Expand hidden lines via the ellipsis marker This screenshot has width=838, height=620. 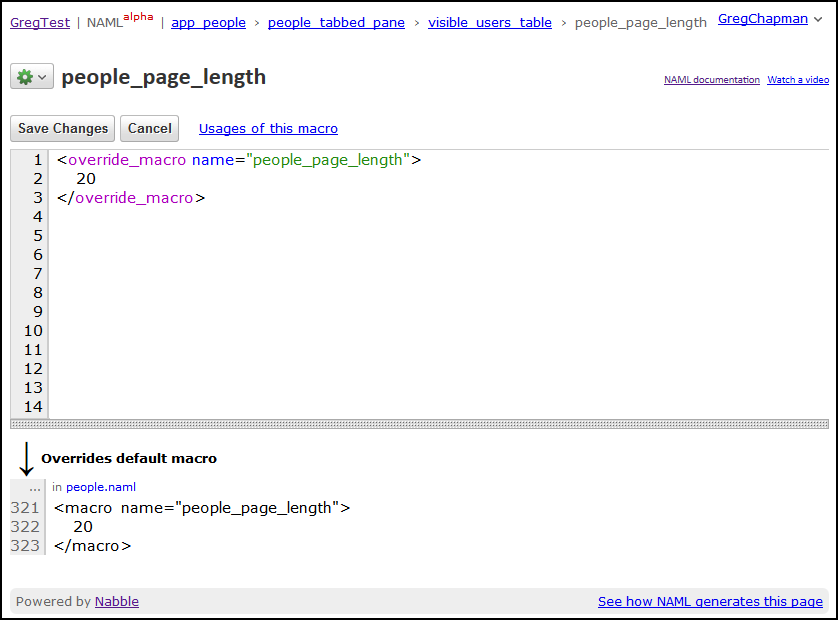pyautogui.click(x=35, y=487)
